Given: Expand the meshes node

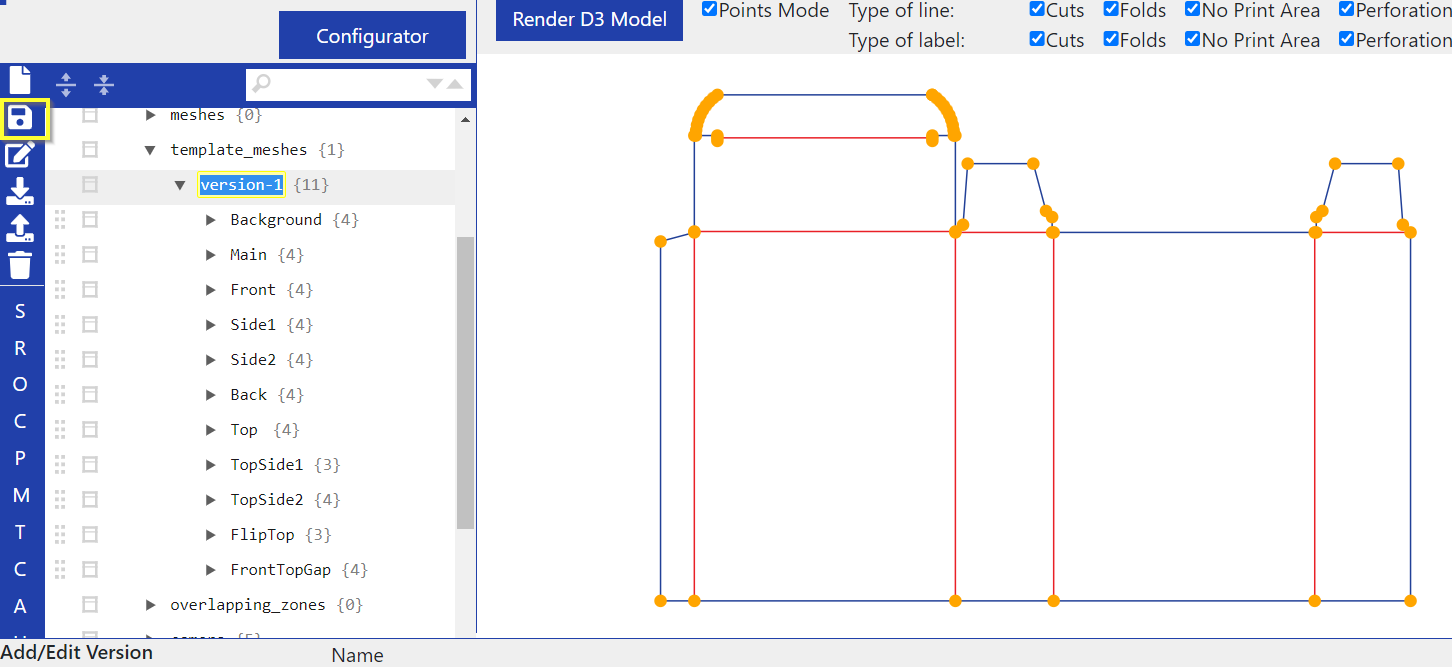Looking at the screenshot, I should (x=151, y=115).
